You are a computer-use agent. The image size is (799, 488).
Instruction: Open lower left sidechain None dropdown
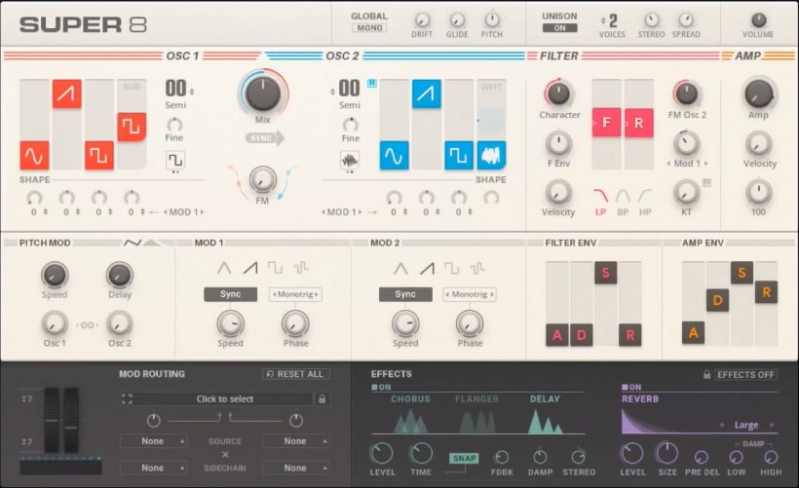click(x=153, y=468)
